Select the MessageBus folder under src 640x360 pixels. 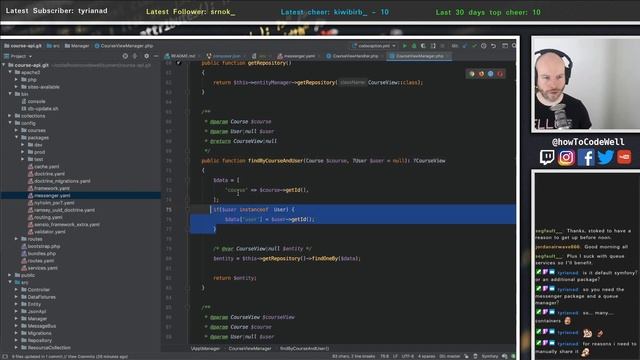(42, 326)
